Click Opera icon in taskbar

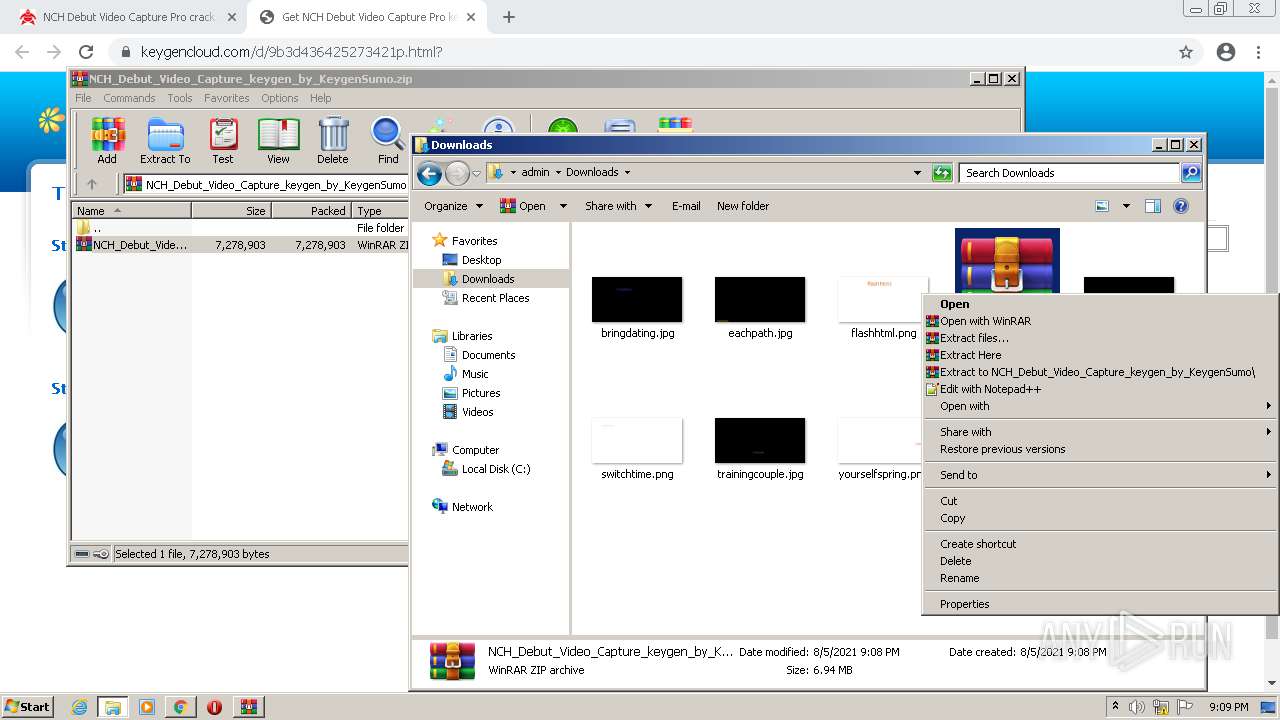pos(214,707)
